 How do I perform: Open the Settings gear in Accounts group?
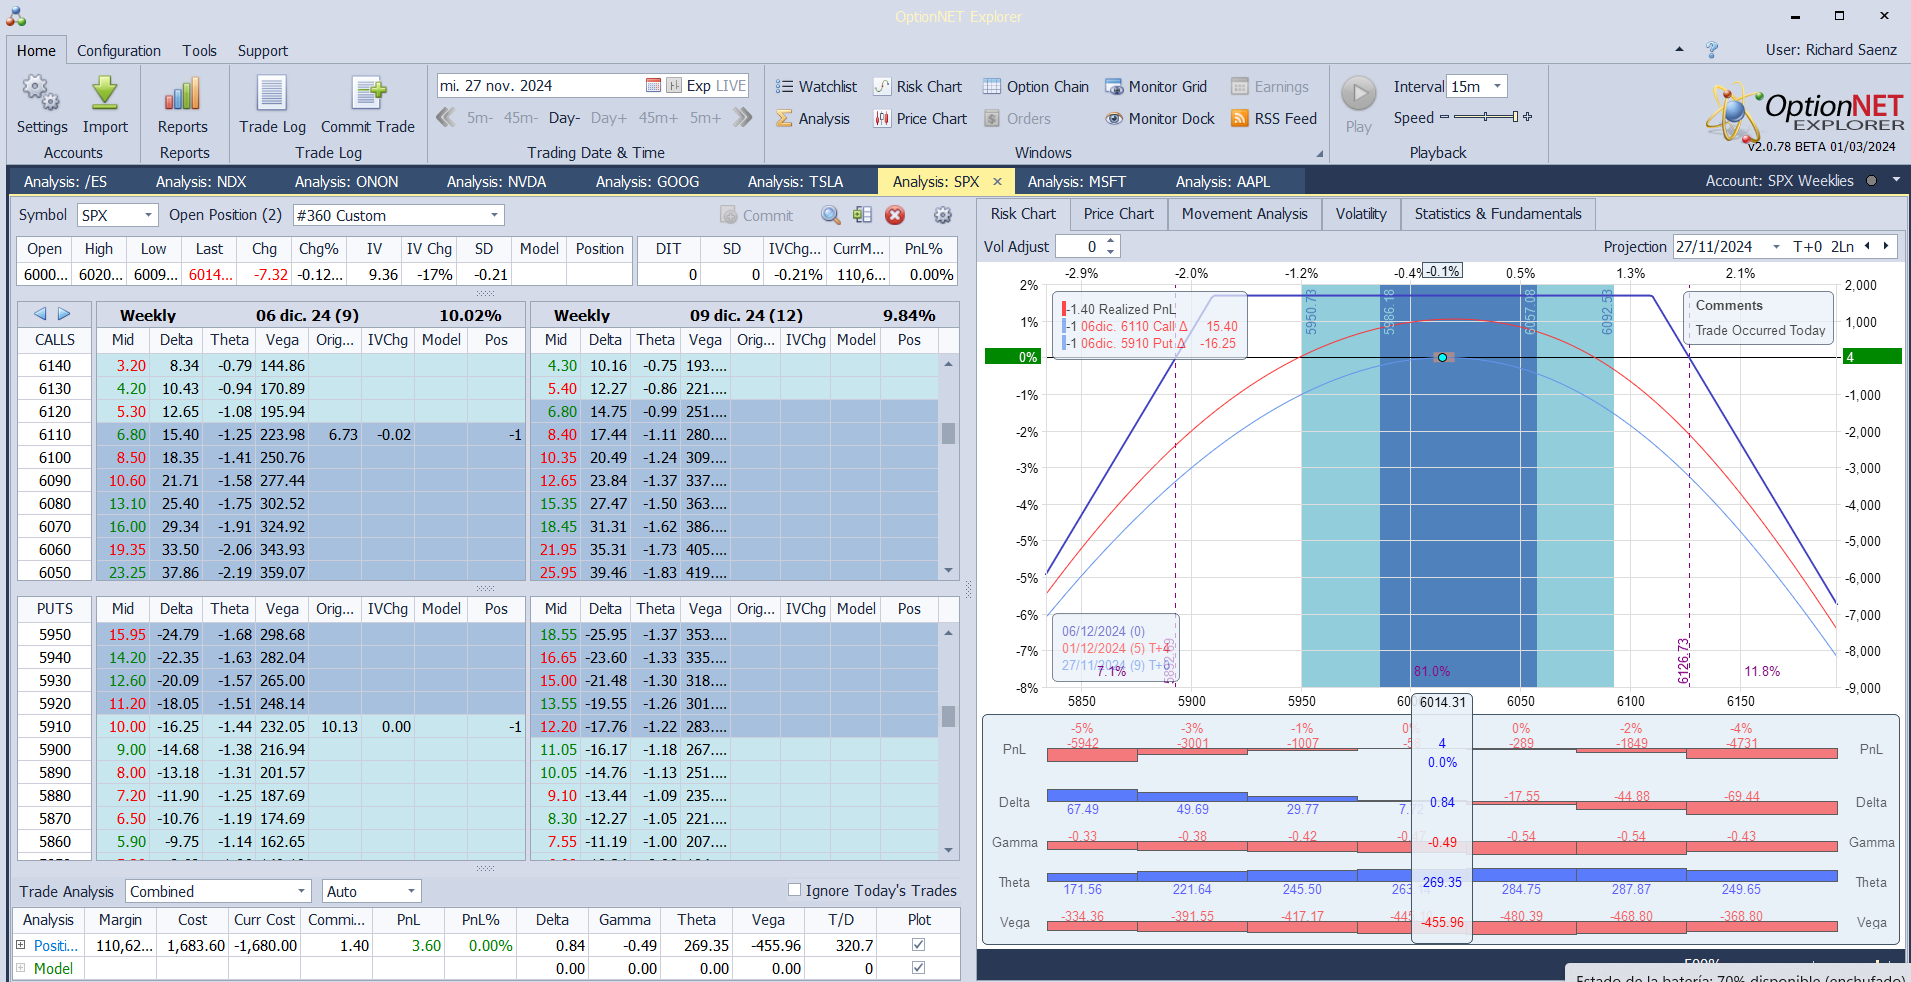tap(41, 94)
